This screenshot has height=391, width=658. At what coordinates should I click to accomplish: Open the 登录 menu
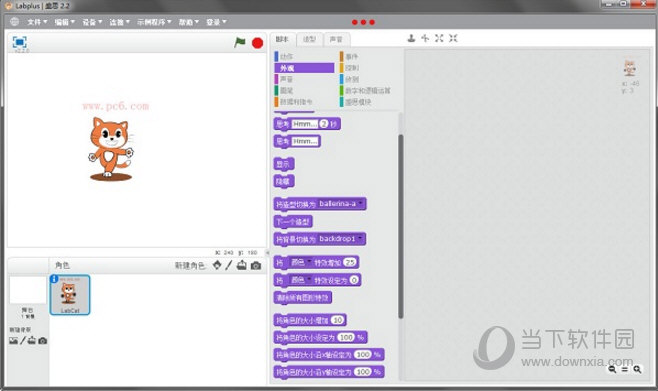coord(216,22)
